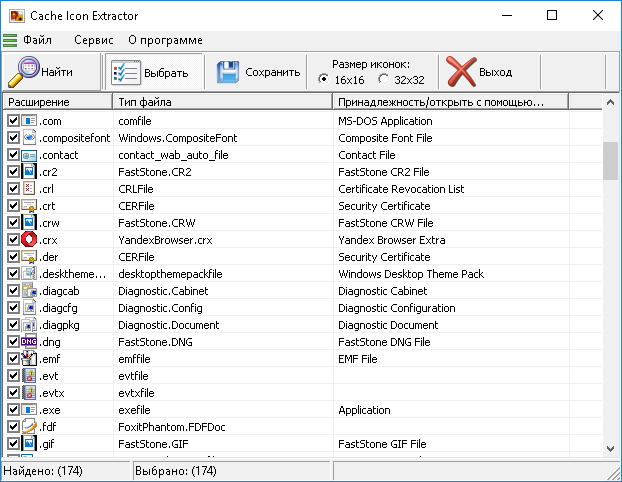Sort by the Тип файла column header

pos(223,102)
